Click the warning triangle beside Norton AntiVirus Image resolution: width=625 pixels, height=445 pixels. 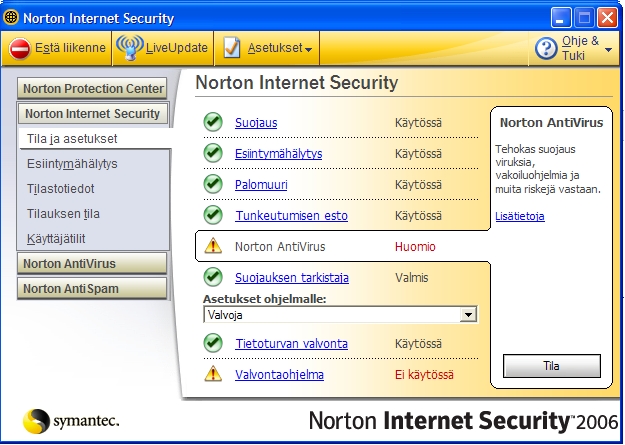(213, 246)
